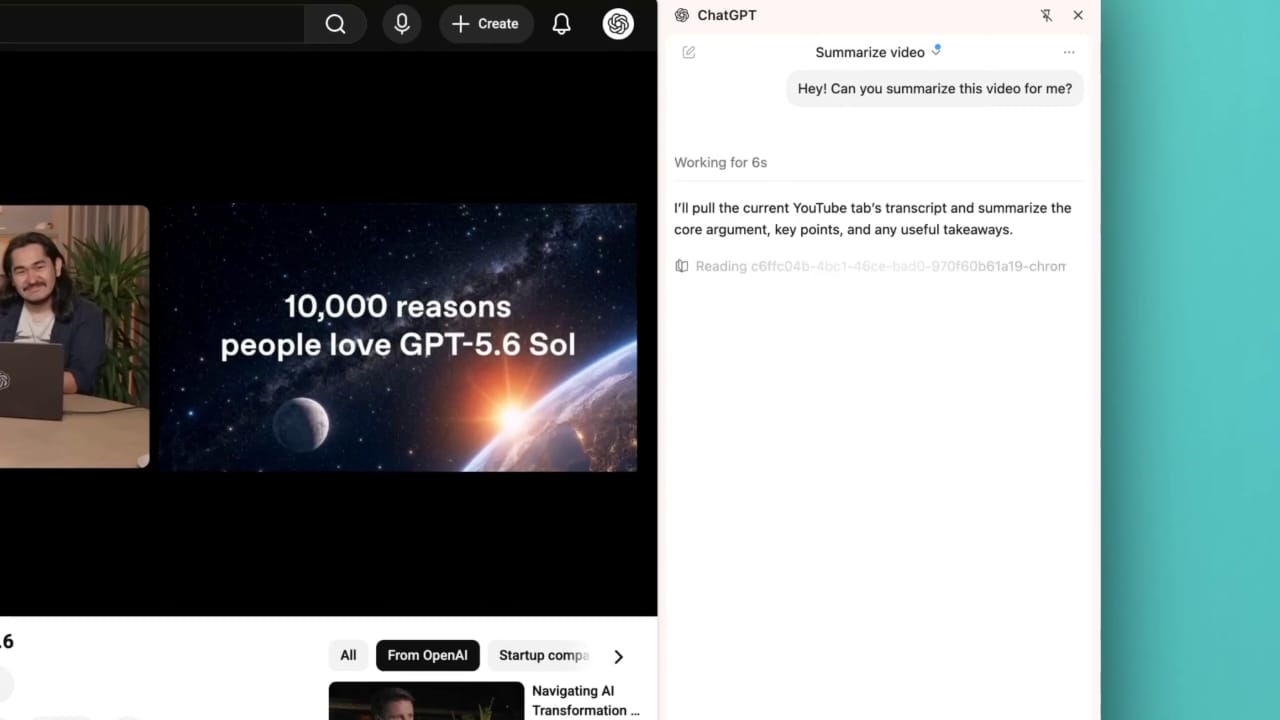Click the Summarize video chat title
The height and width of the screenshot is (720, 1280).
tap(870, 52)
